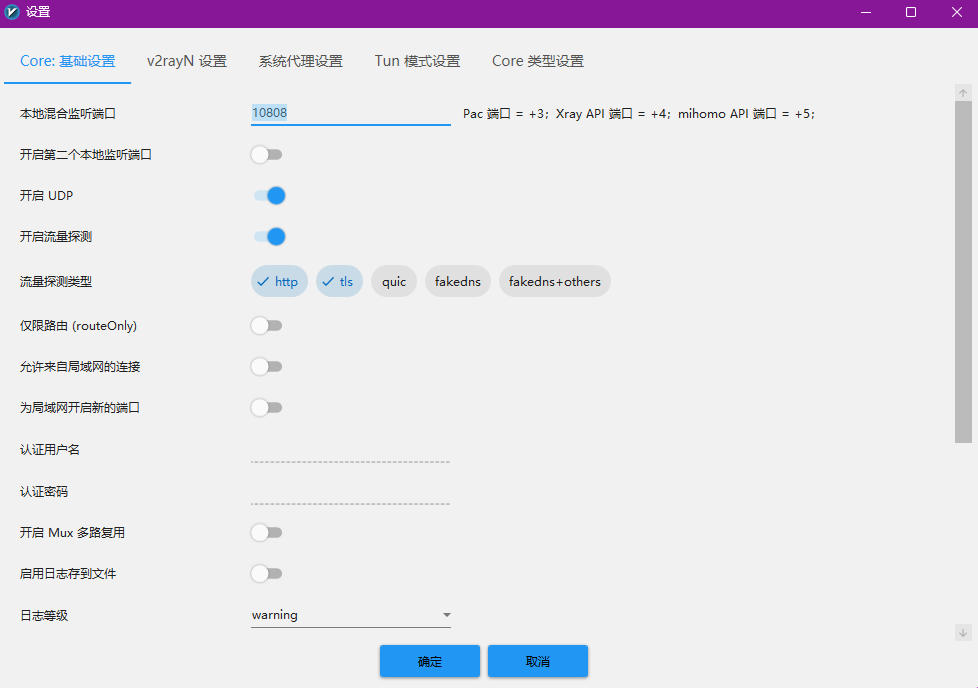
Task: Open the 系统代理设置 tab
Action: [301, 61]
